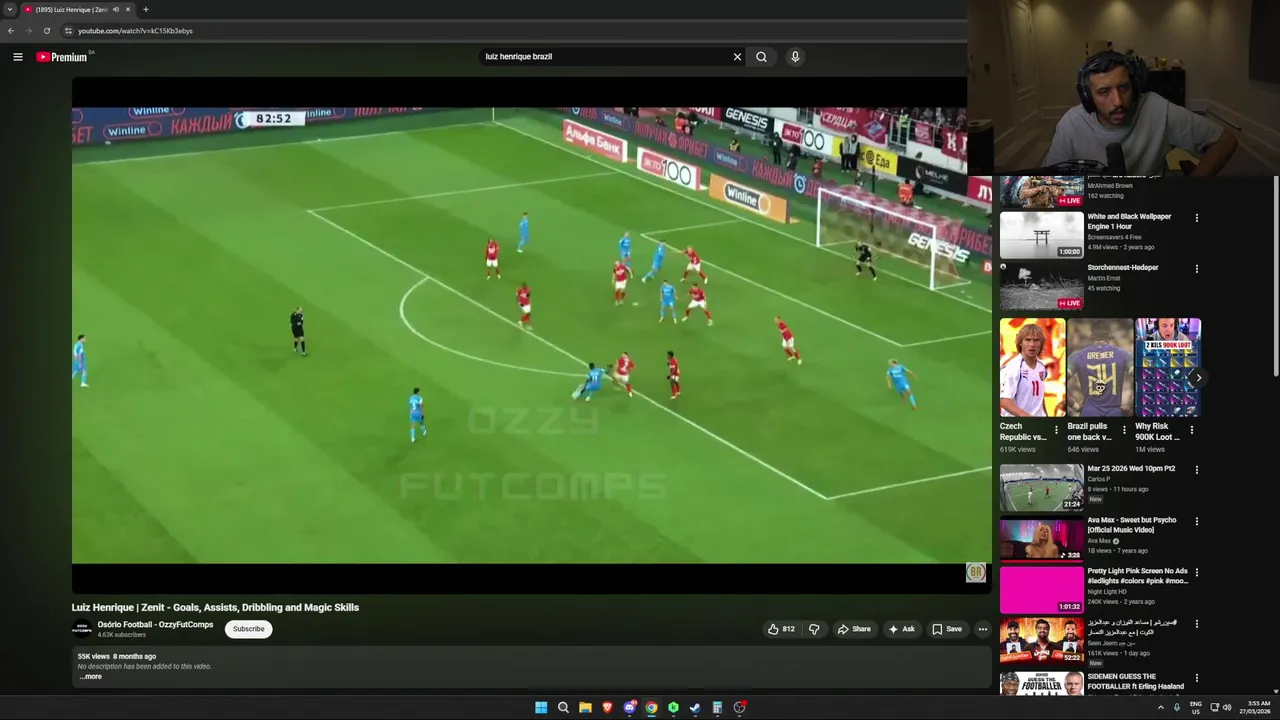Go forward with the browser forward arrow
This screenshot has height=720, width=1280.
28,31
